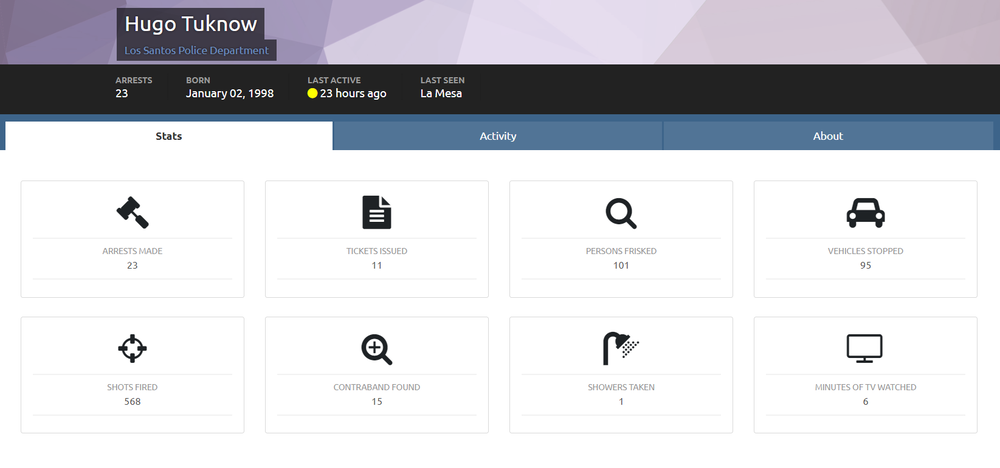The width and height of the screenshot is (1000, 468).
Task: Click the magnifier icon for Persons Frisked
Action: [x=621, y=213]
